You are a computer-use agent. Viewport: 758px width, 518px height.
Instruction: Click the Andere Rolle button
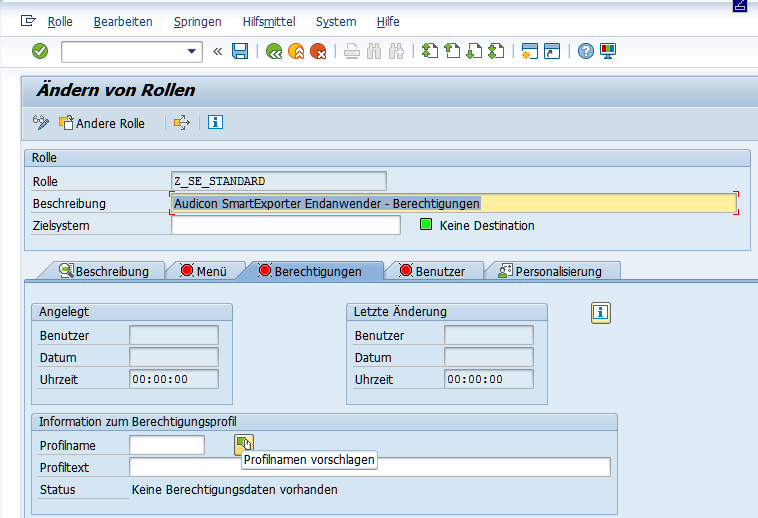(102, 123)
